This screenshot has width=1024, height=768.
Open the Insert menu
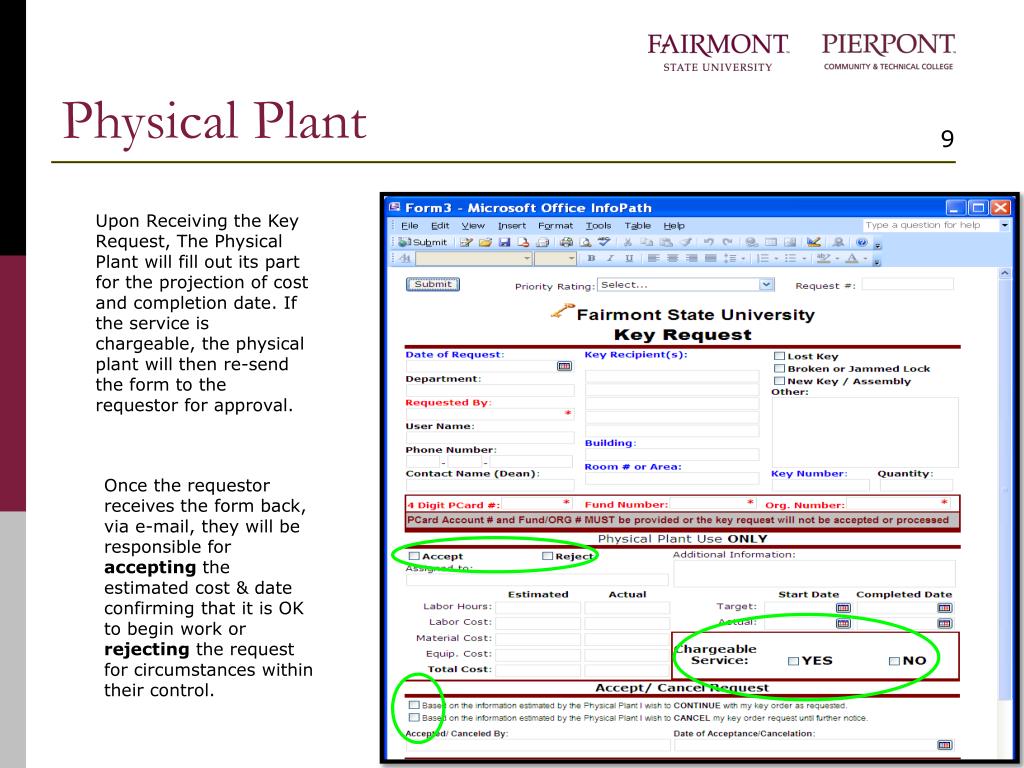click(x=511, y=225)
